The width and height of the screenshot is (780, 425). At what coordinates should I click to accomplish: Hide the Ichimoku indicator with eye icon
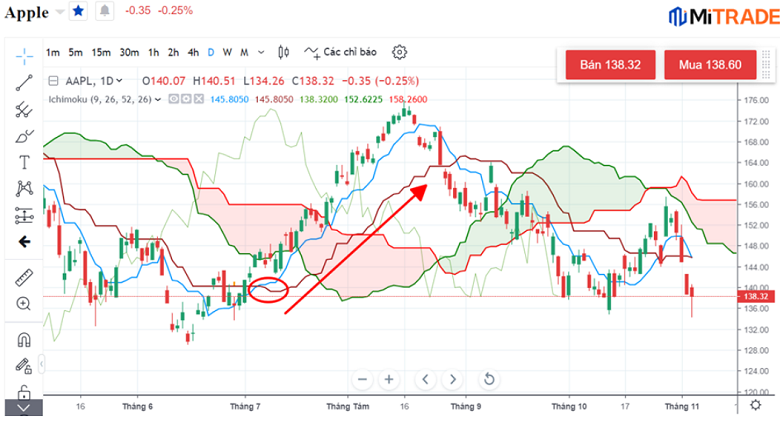pyautogui.click(x=173, y=99)
